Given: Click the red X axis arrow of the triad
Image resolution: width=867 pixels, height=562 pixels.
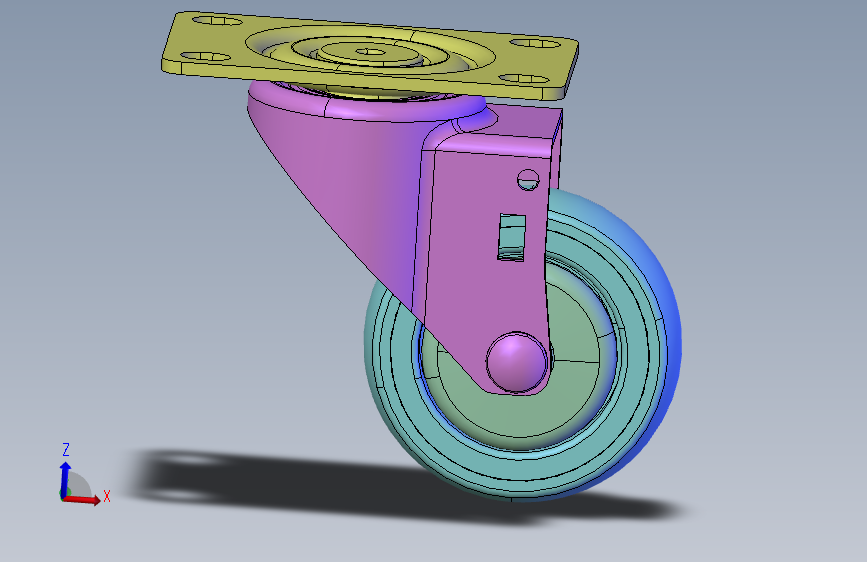Looking at the screenshot, I should [x=82, y=499].
